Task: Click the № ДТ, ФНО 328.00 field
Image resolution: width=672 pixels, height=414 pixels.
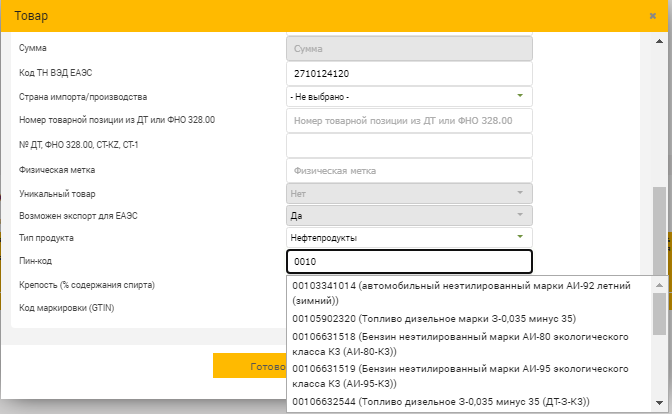Action: point(409,146)
